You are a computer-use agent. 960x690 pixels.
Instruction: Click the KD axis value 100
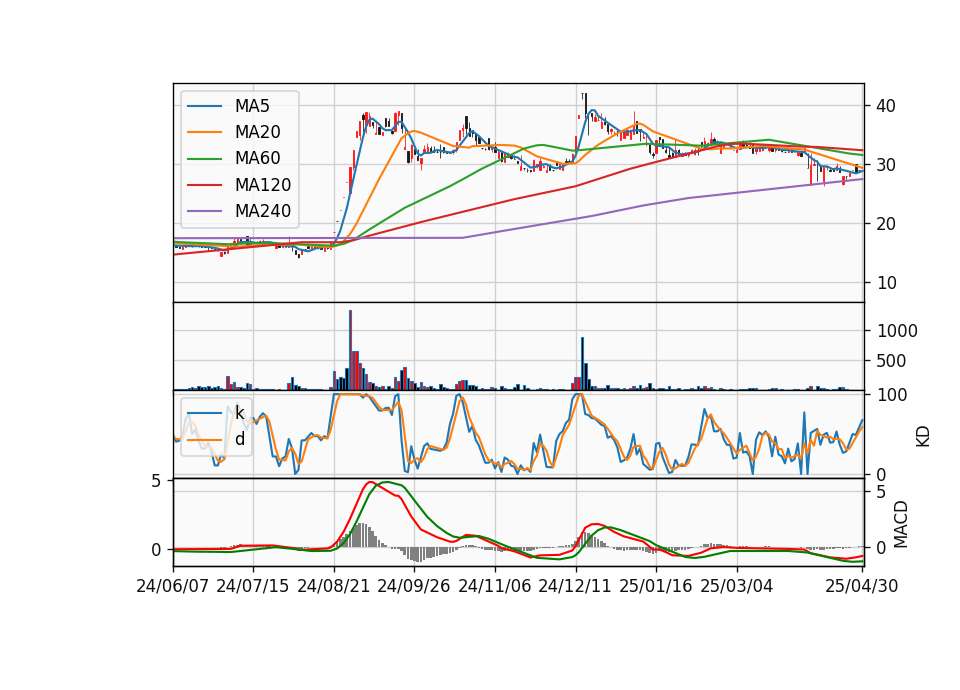click(892, 395)
